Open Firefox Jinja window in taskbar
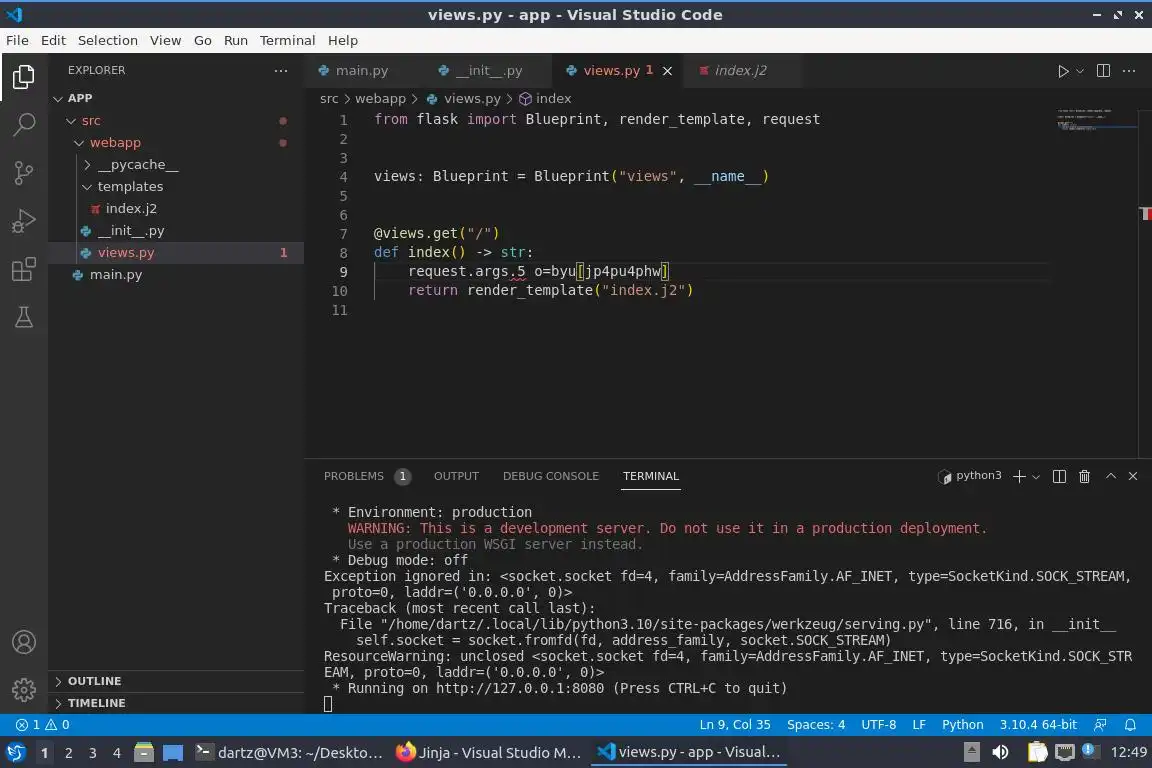 tap(489, 752)
